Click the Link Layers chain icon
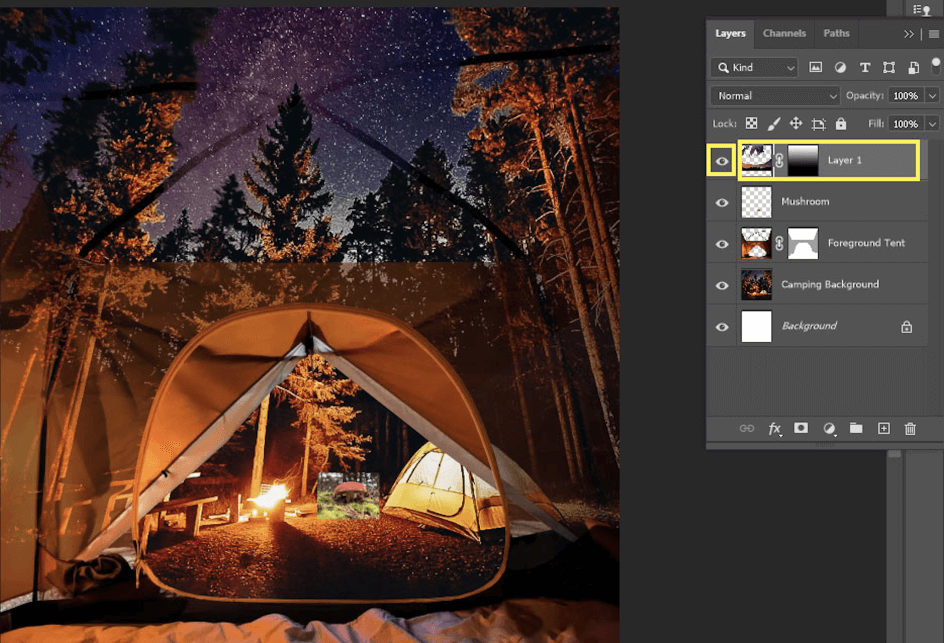Screen dimensions: 944x643 [x=747, y=429]
